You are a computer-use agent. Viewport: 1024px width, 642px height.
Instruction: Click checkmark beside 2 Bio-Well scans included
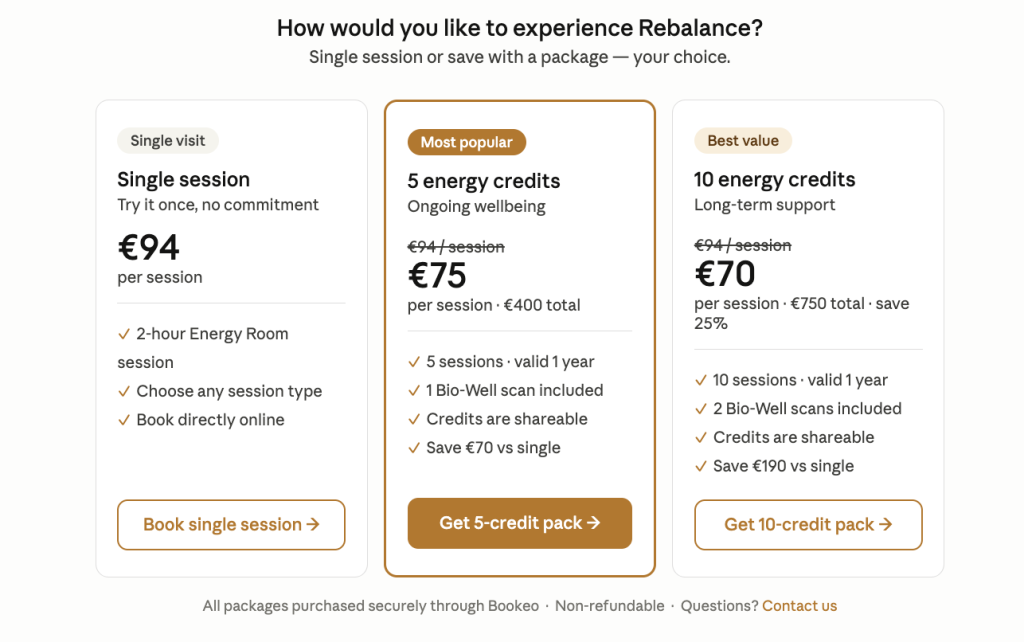click(701, 409)
